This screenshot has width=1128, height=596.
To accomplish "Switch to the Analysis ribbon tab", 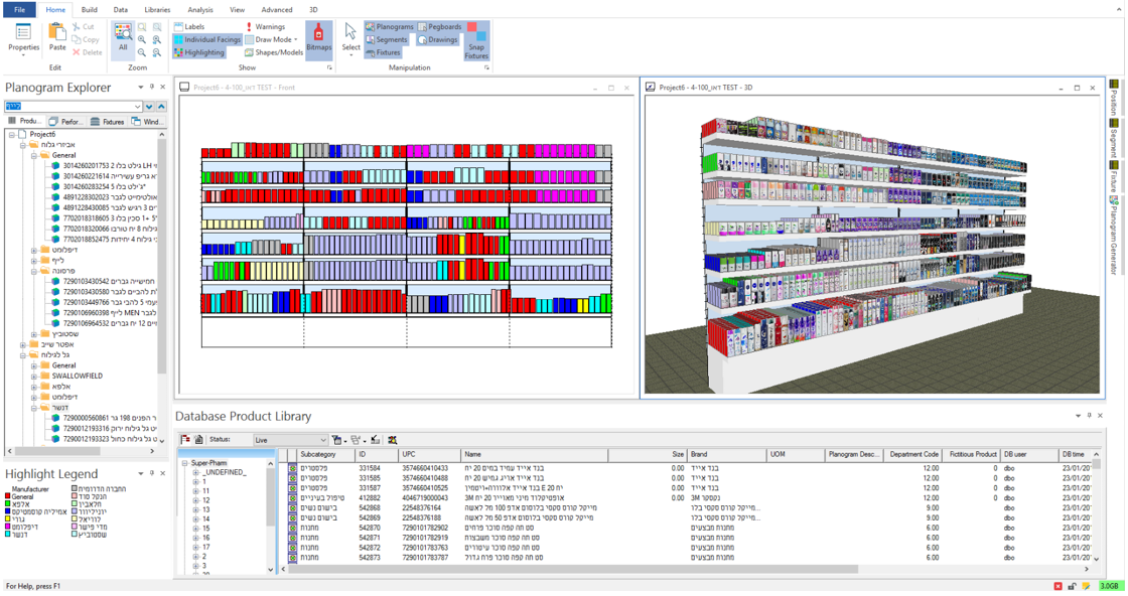I will [x=200, y=10].
